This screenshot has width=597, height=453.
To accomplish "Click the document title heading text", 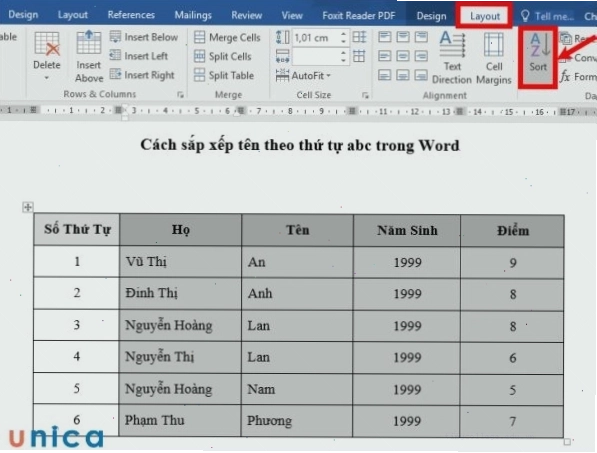I will [x=300, y=145].
